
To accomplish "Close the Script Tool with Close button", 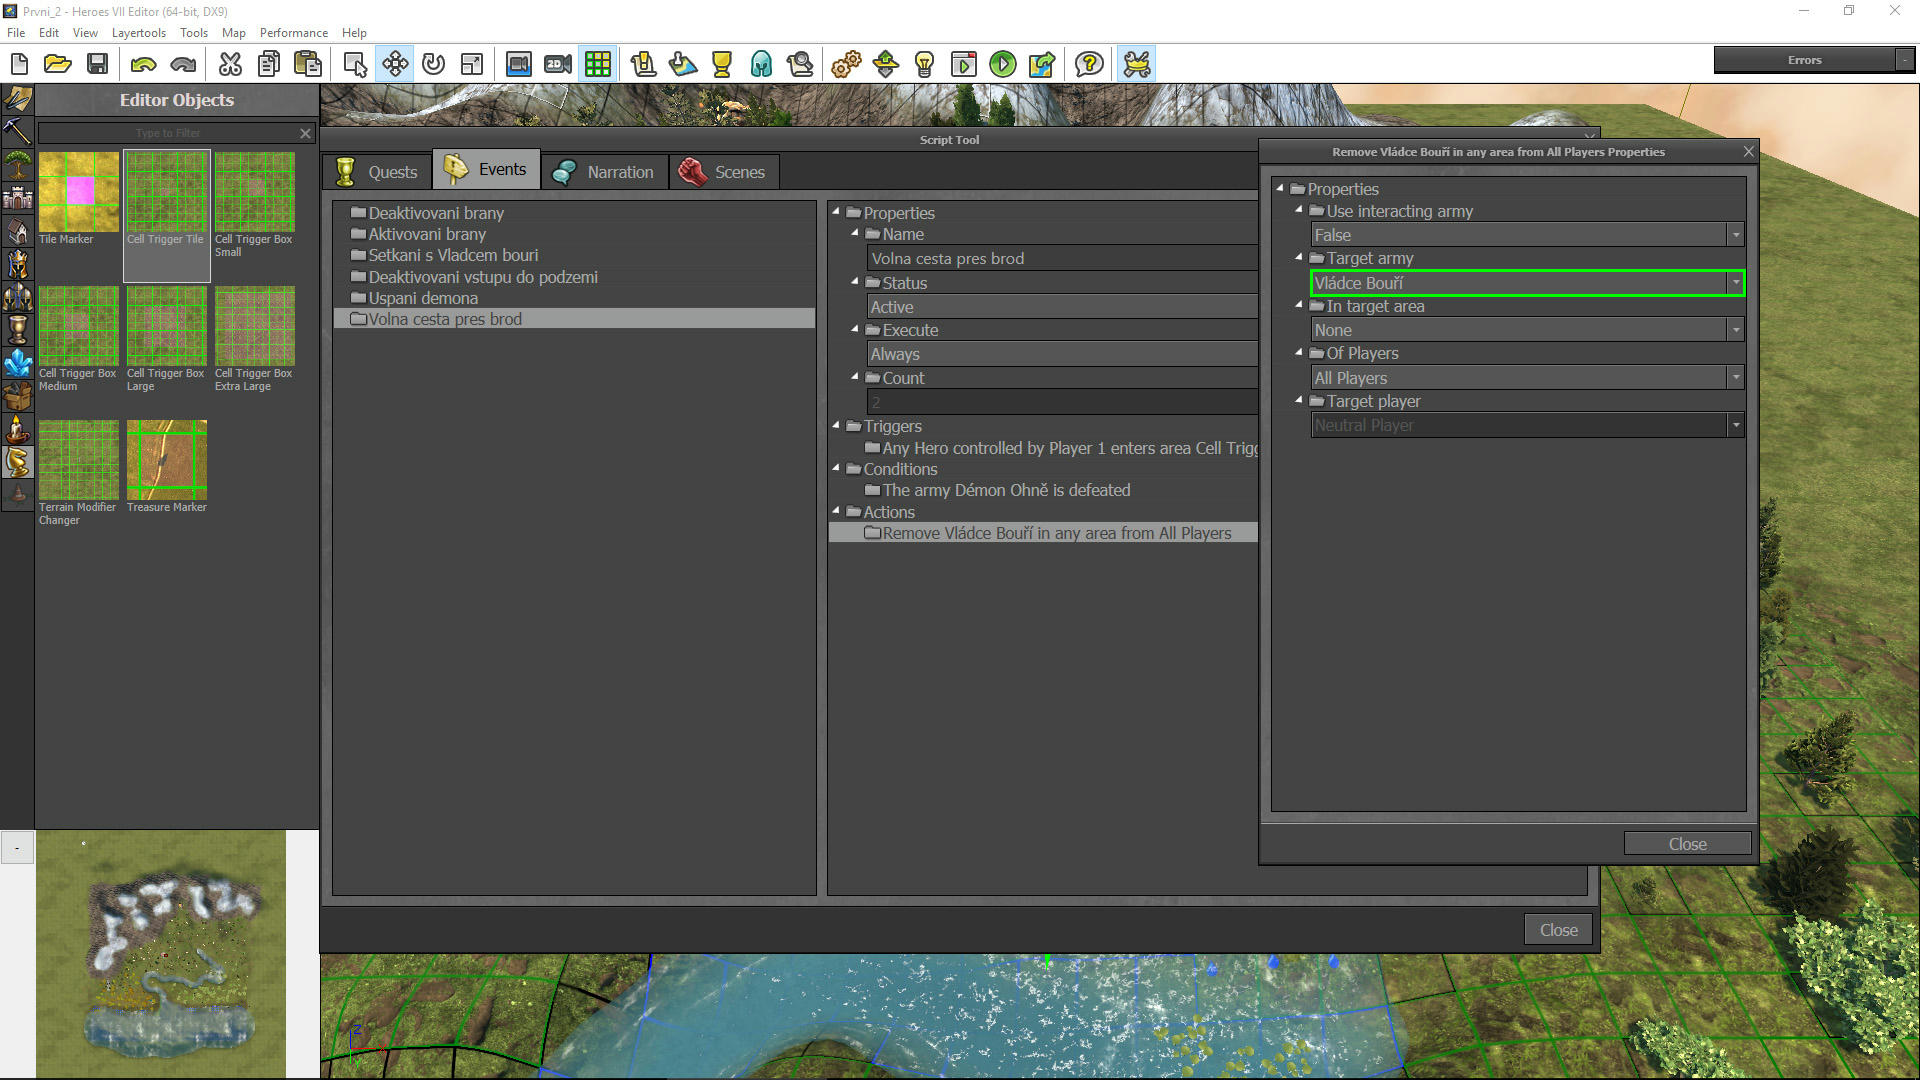I will tap(1558, 930).
